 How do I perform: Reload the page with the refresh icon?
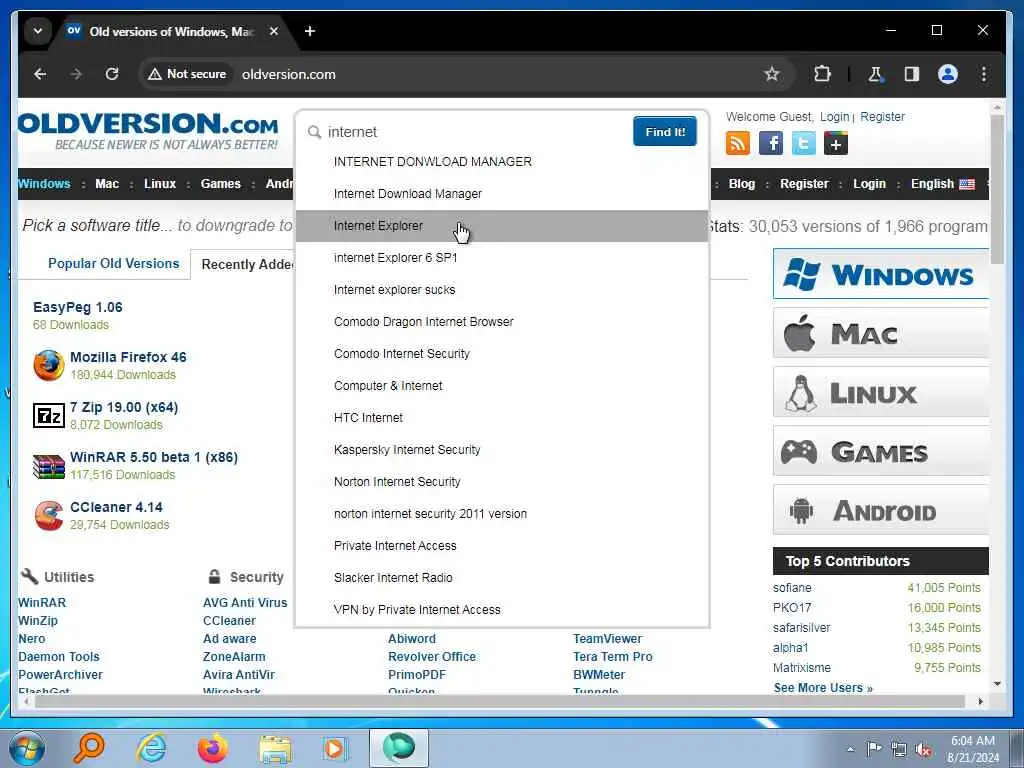(x=112, y=74)
